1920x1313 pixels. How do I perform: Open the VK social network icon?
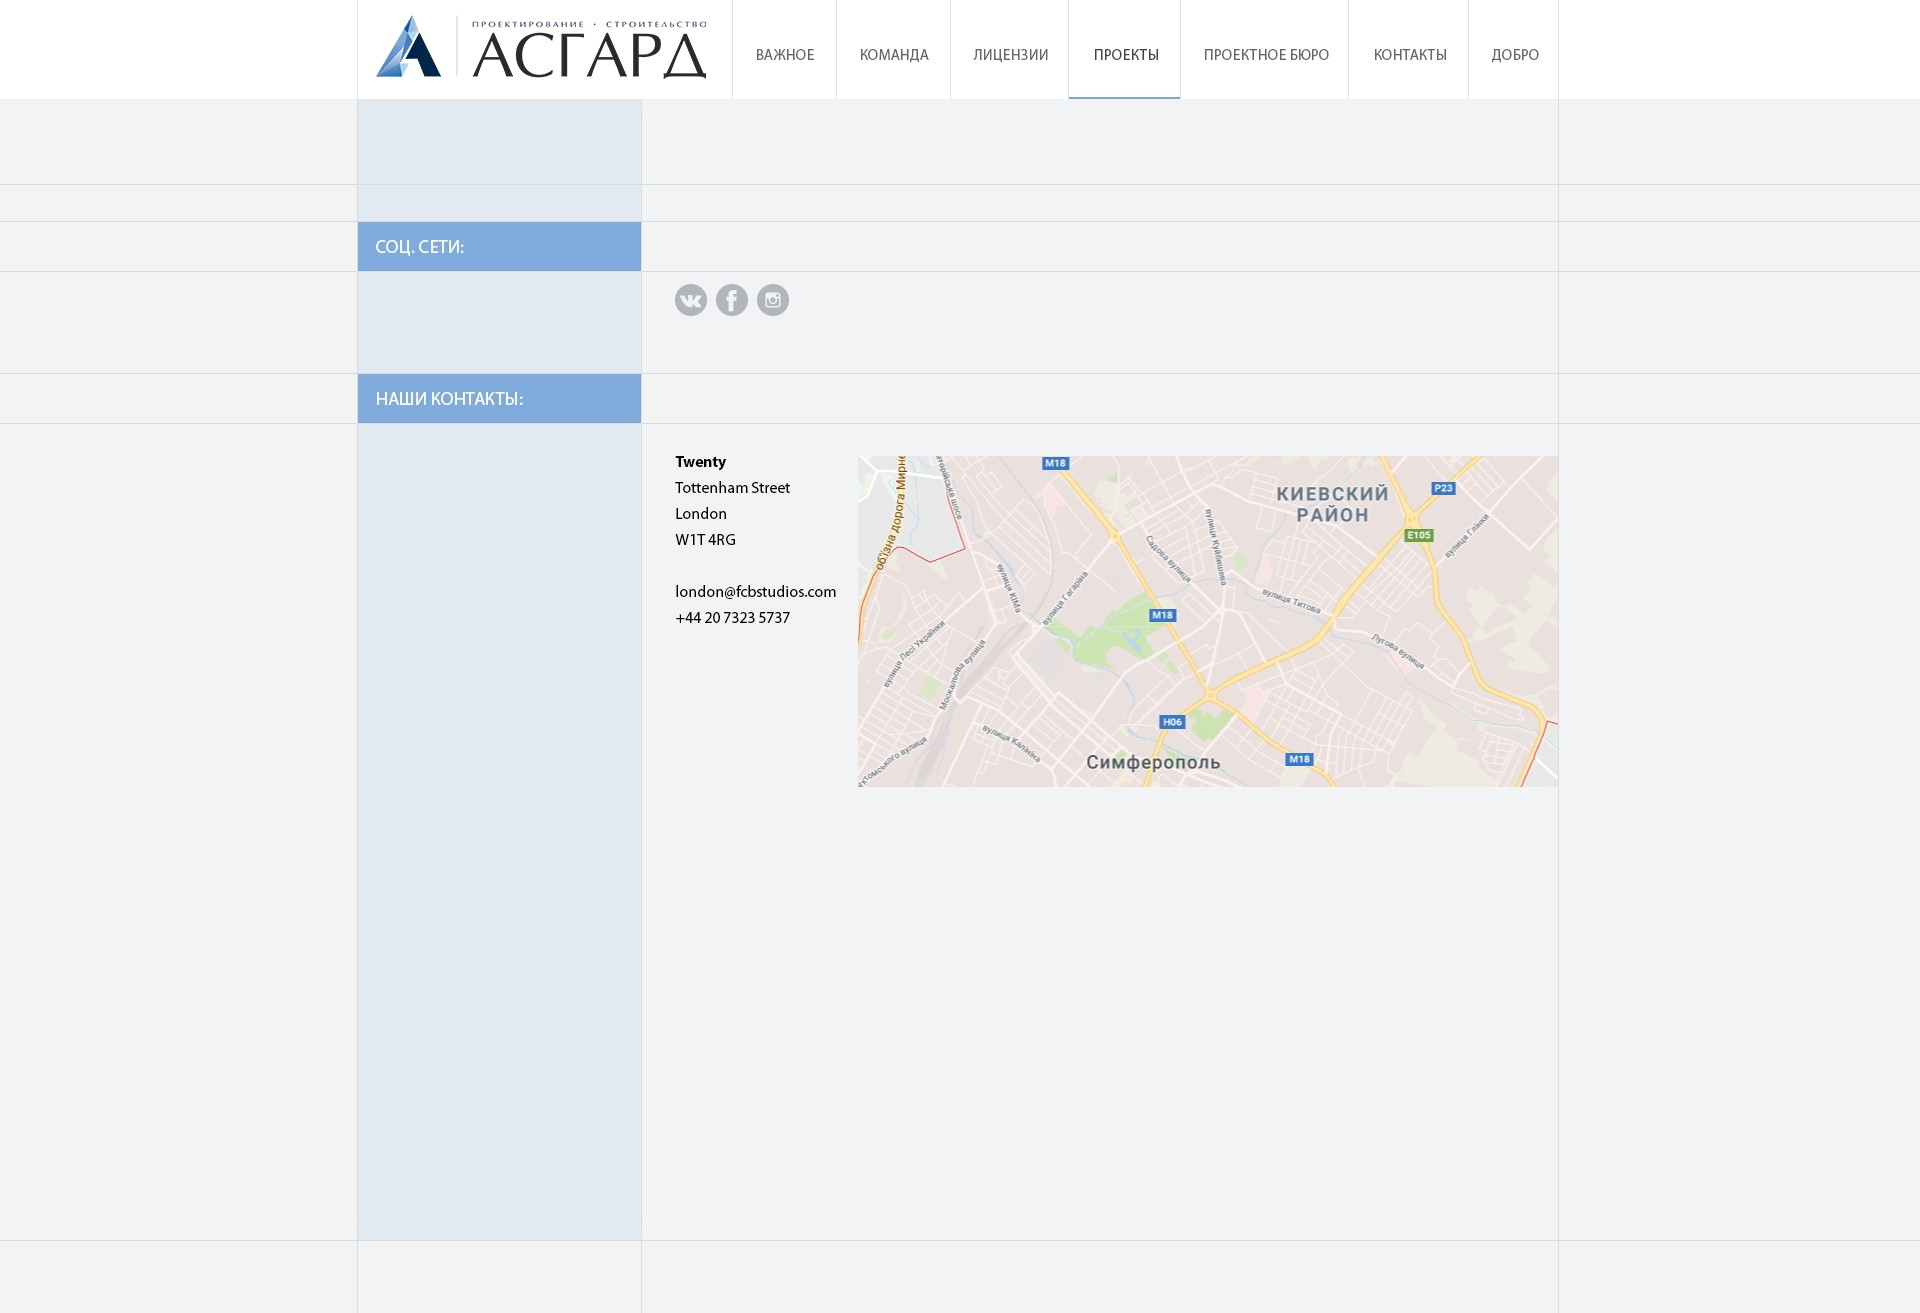pyautogui.click(x=690, y=300)
